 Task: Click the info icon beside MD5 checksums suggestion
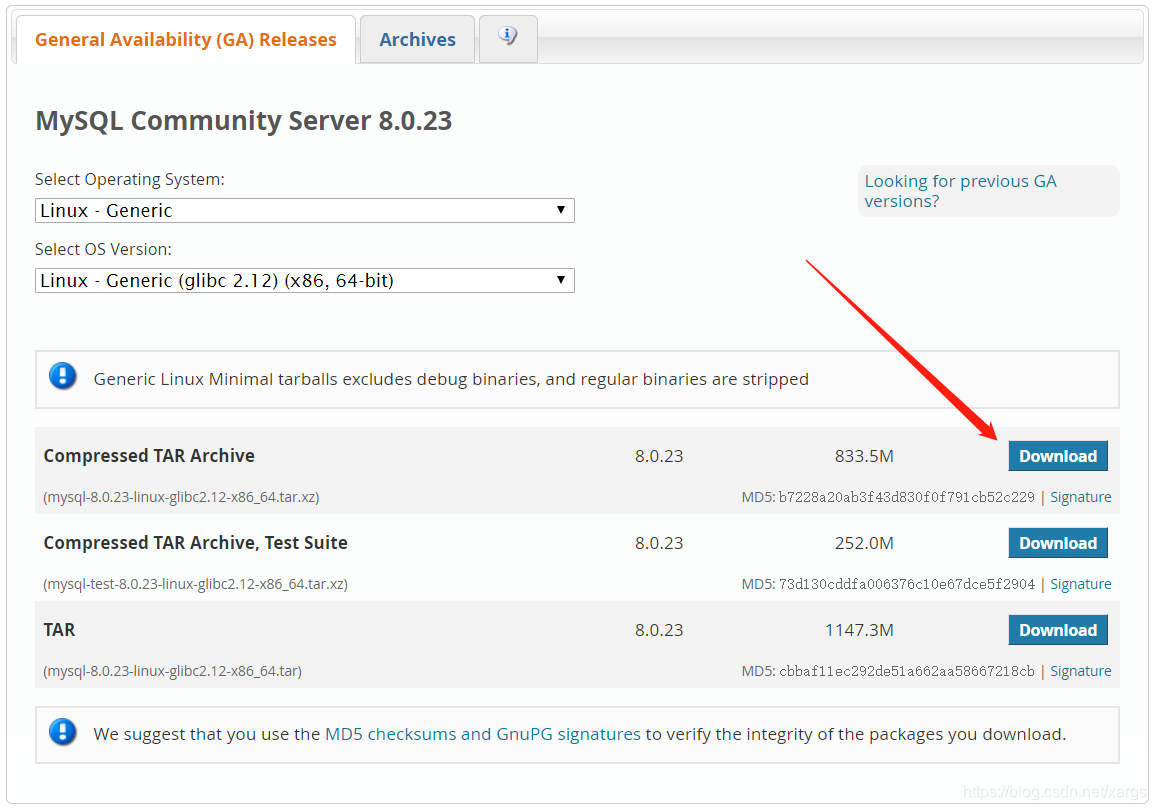[63, 732]
